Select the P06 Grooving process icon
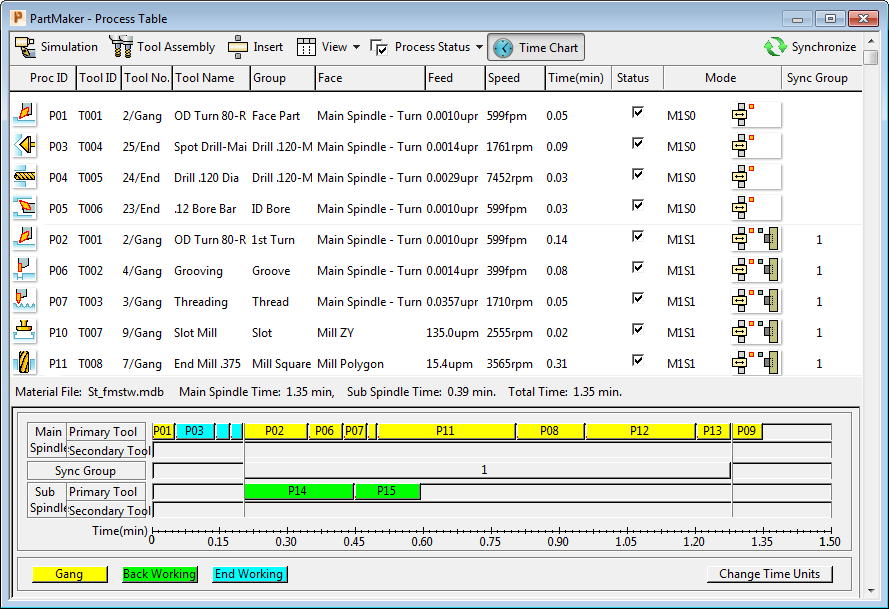The height and width of the screenshot is (609, 889). coord(24,270)
